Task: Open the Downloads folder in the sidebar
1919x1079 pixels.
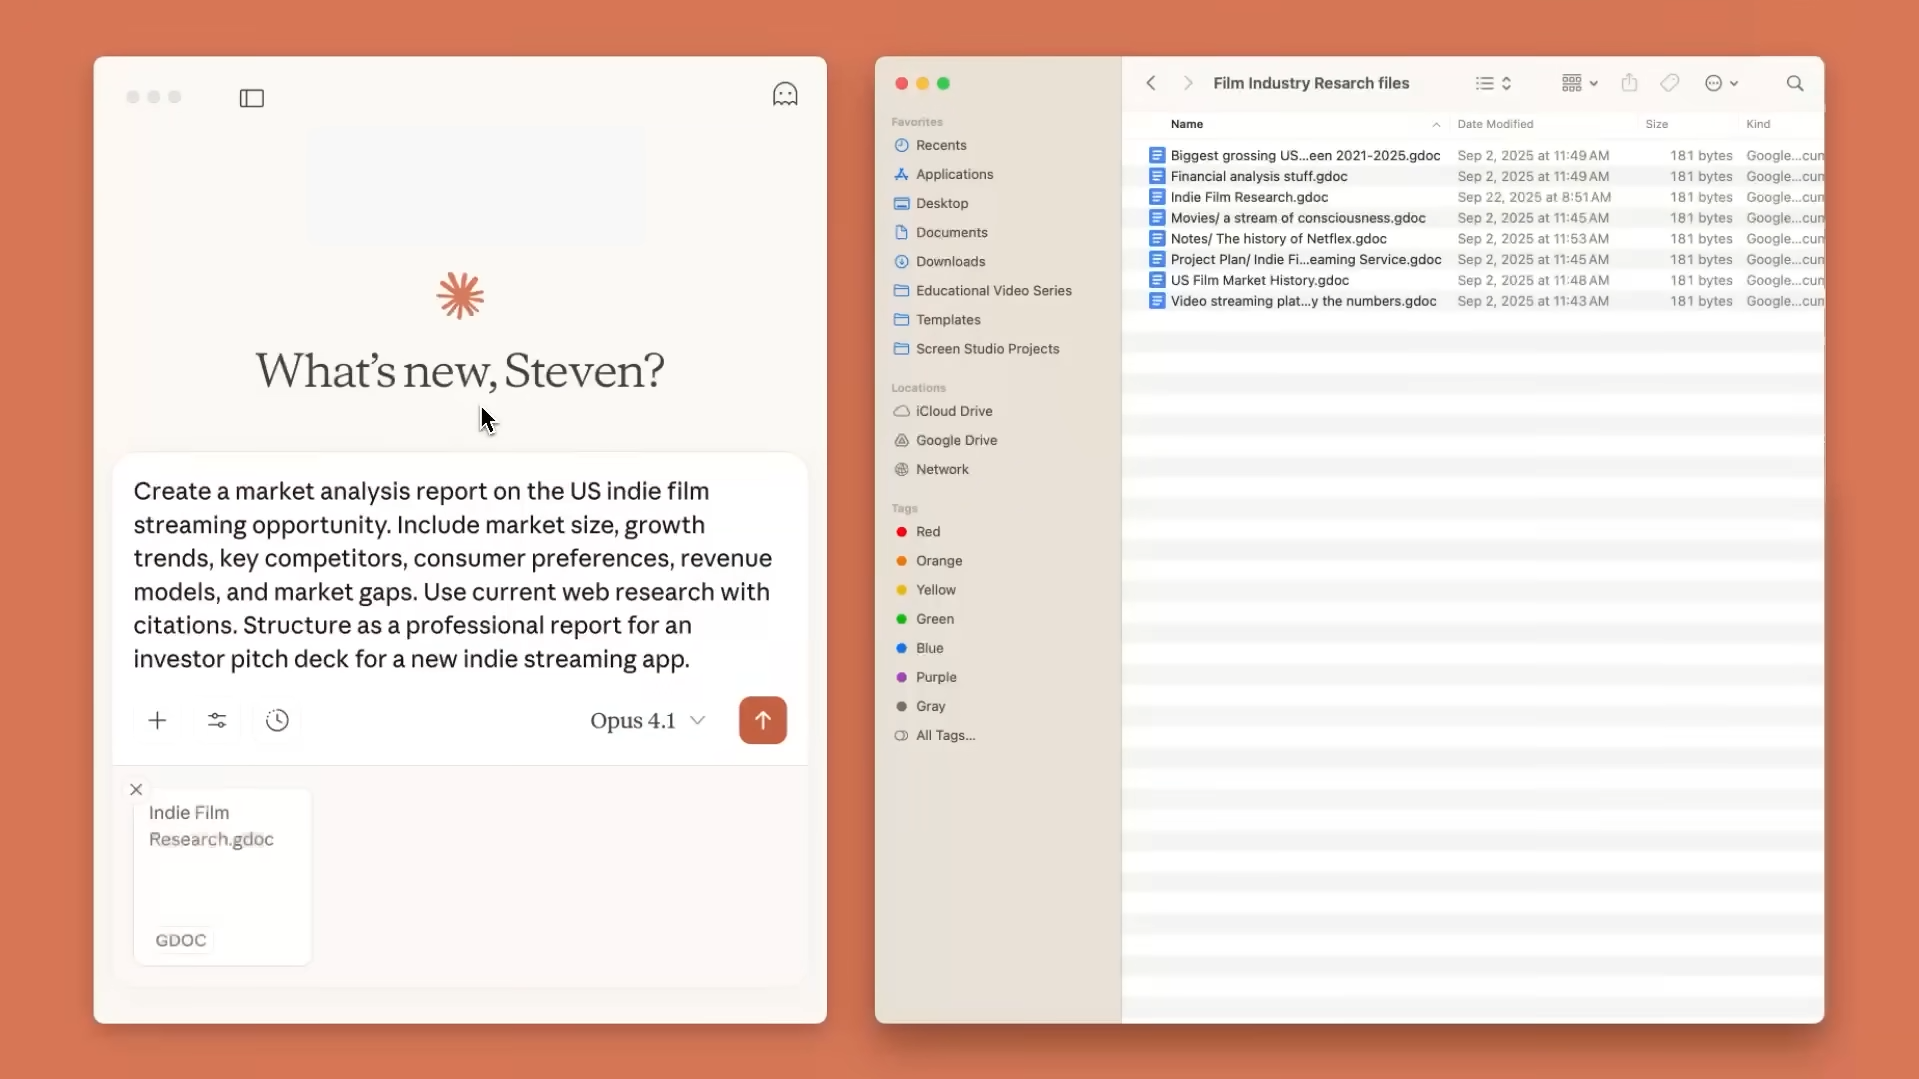Action: pos(950,262)
